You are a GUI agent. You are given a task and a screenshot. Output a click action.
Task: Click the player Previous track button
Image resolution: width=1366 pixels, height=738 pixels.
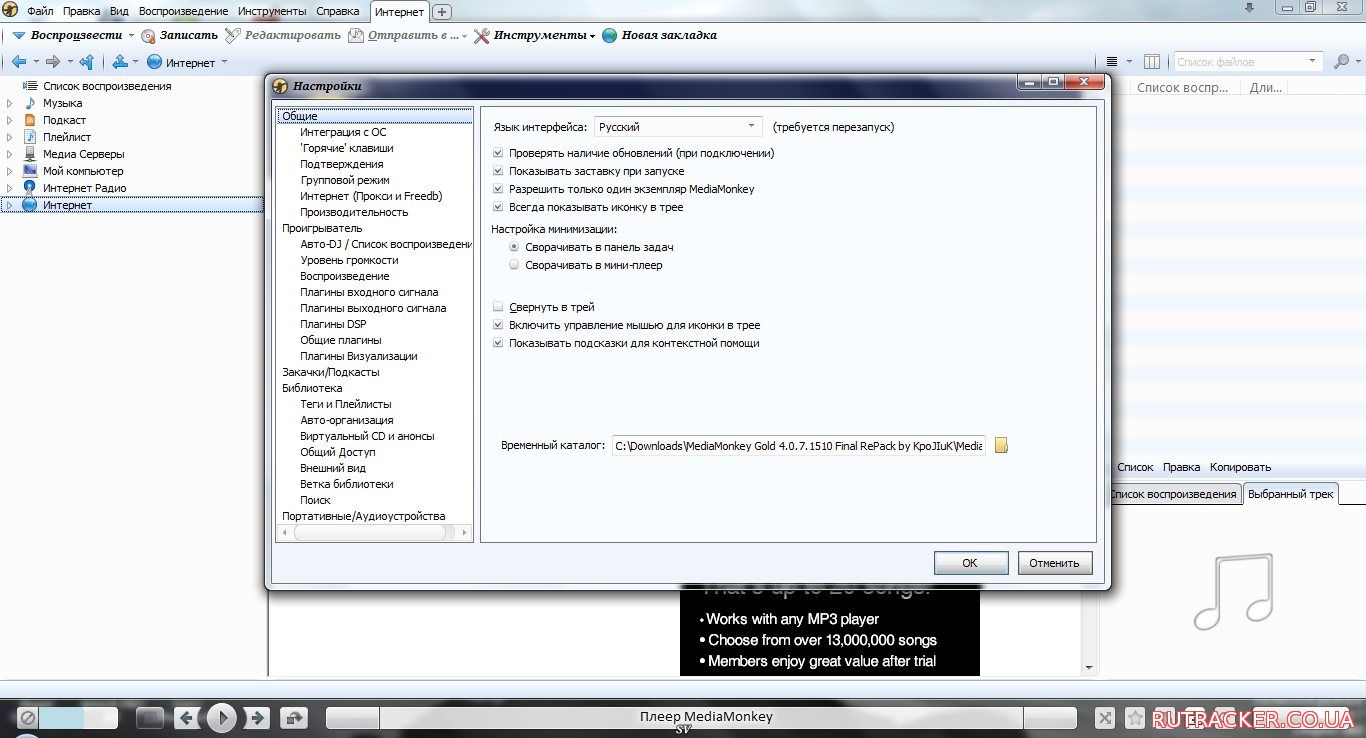(187, 717)
